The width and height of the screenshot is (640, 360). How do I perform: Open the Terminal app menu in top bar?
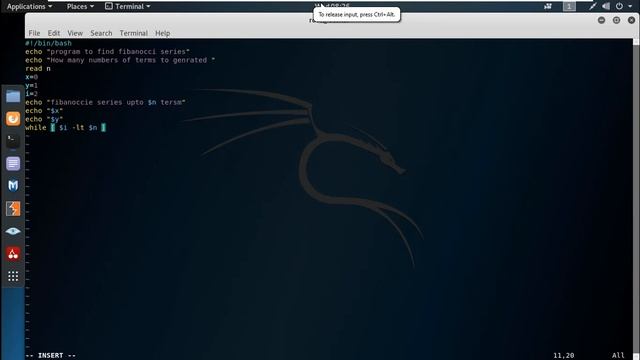coord(127,7)
